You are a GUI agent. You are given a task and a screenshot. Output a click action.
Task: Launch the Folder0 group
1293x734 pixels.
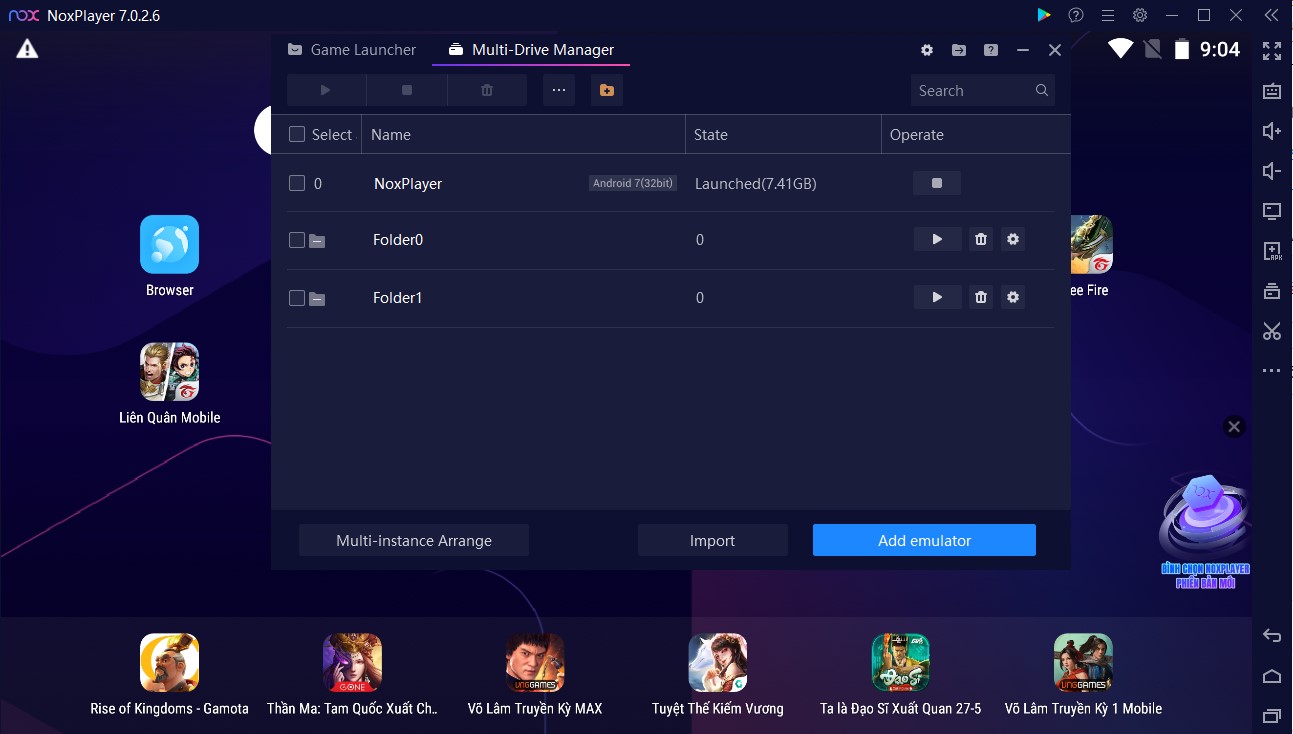tap(936, 240)
